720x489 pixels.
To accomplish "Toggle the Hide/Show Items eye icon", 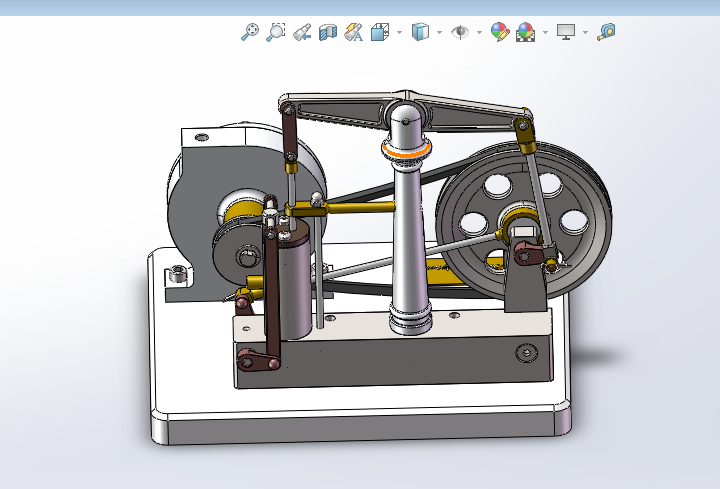I will 460,32.
